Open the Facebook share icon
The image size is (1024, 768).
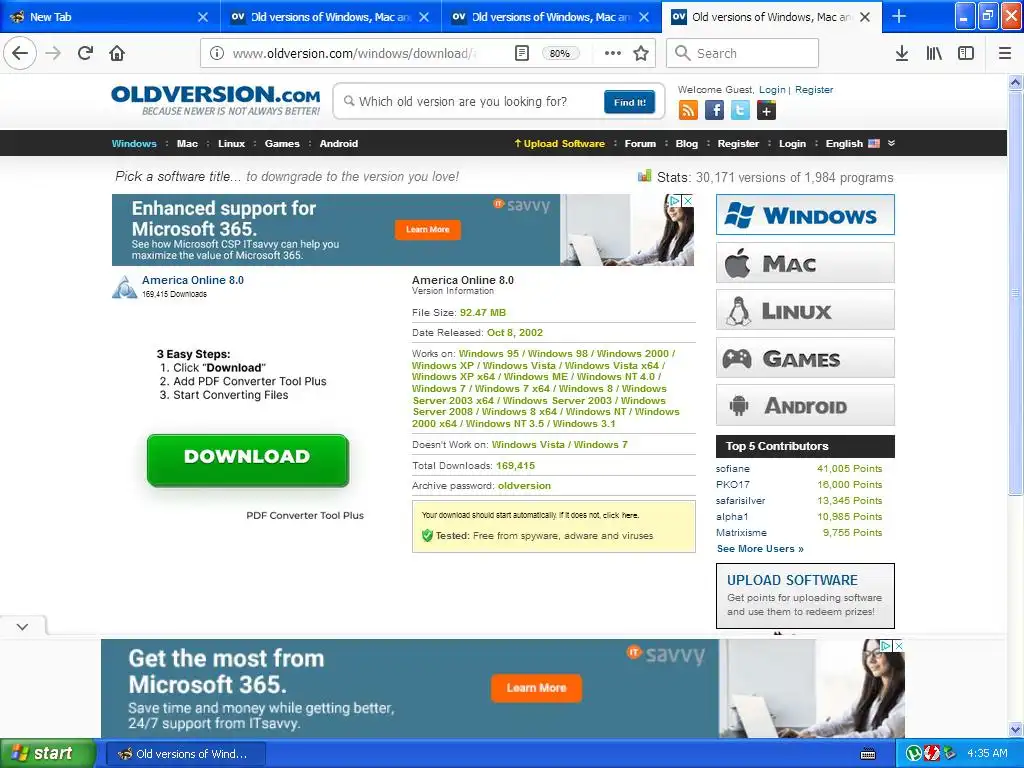pyautogui.click(x=714, y=110)
